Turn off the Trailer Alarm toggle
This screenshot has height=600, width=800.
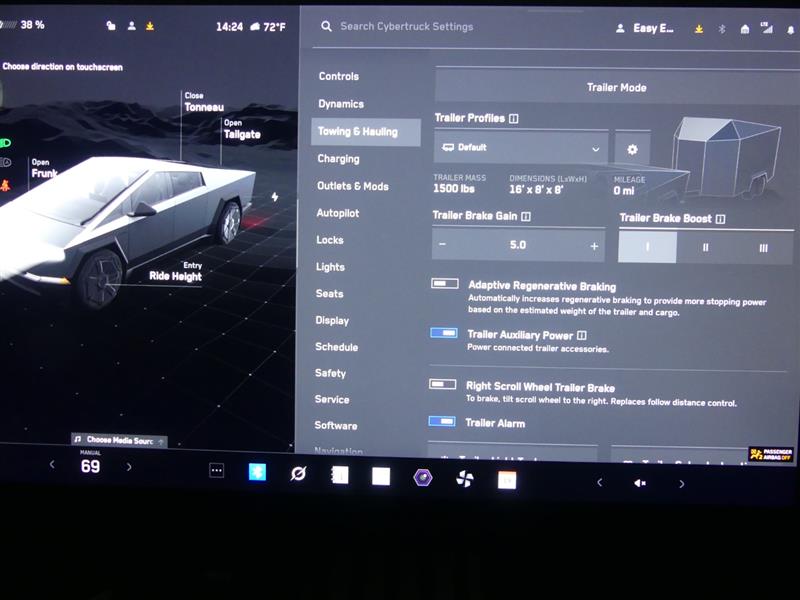coord(442,421)
